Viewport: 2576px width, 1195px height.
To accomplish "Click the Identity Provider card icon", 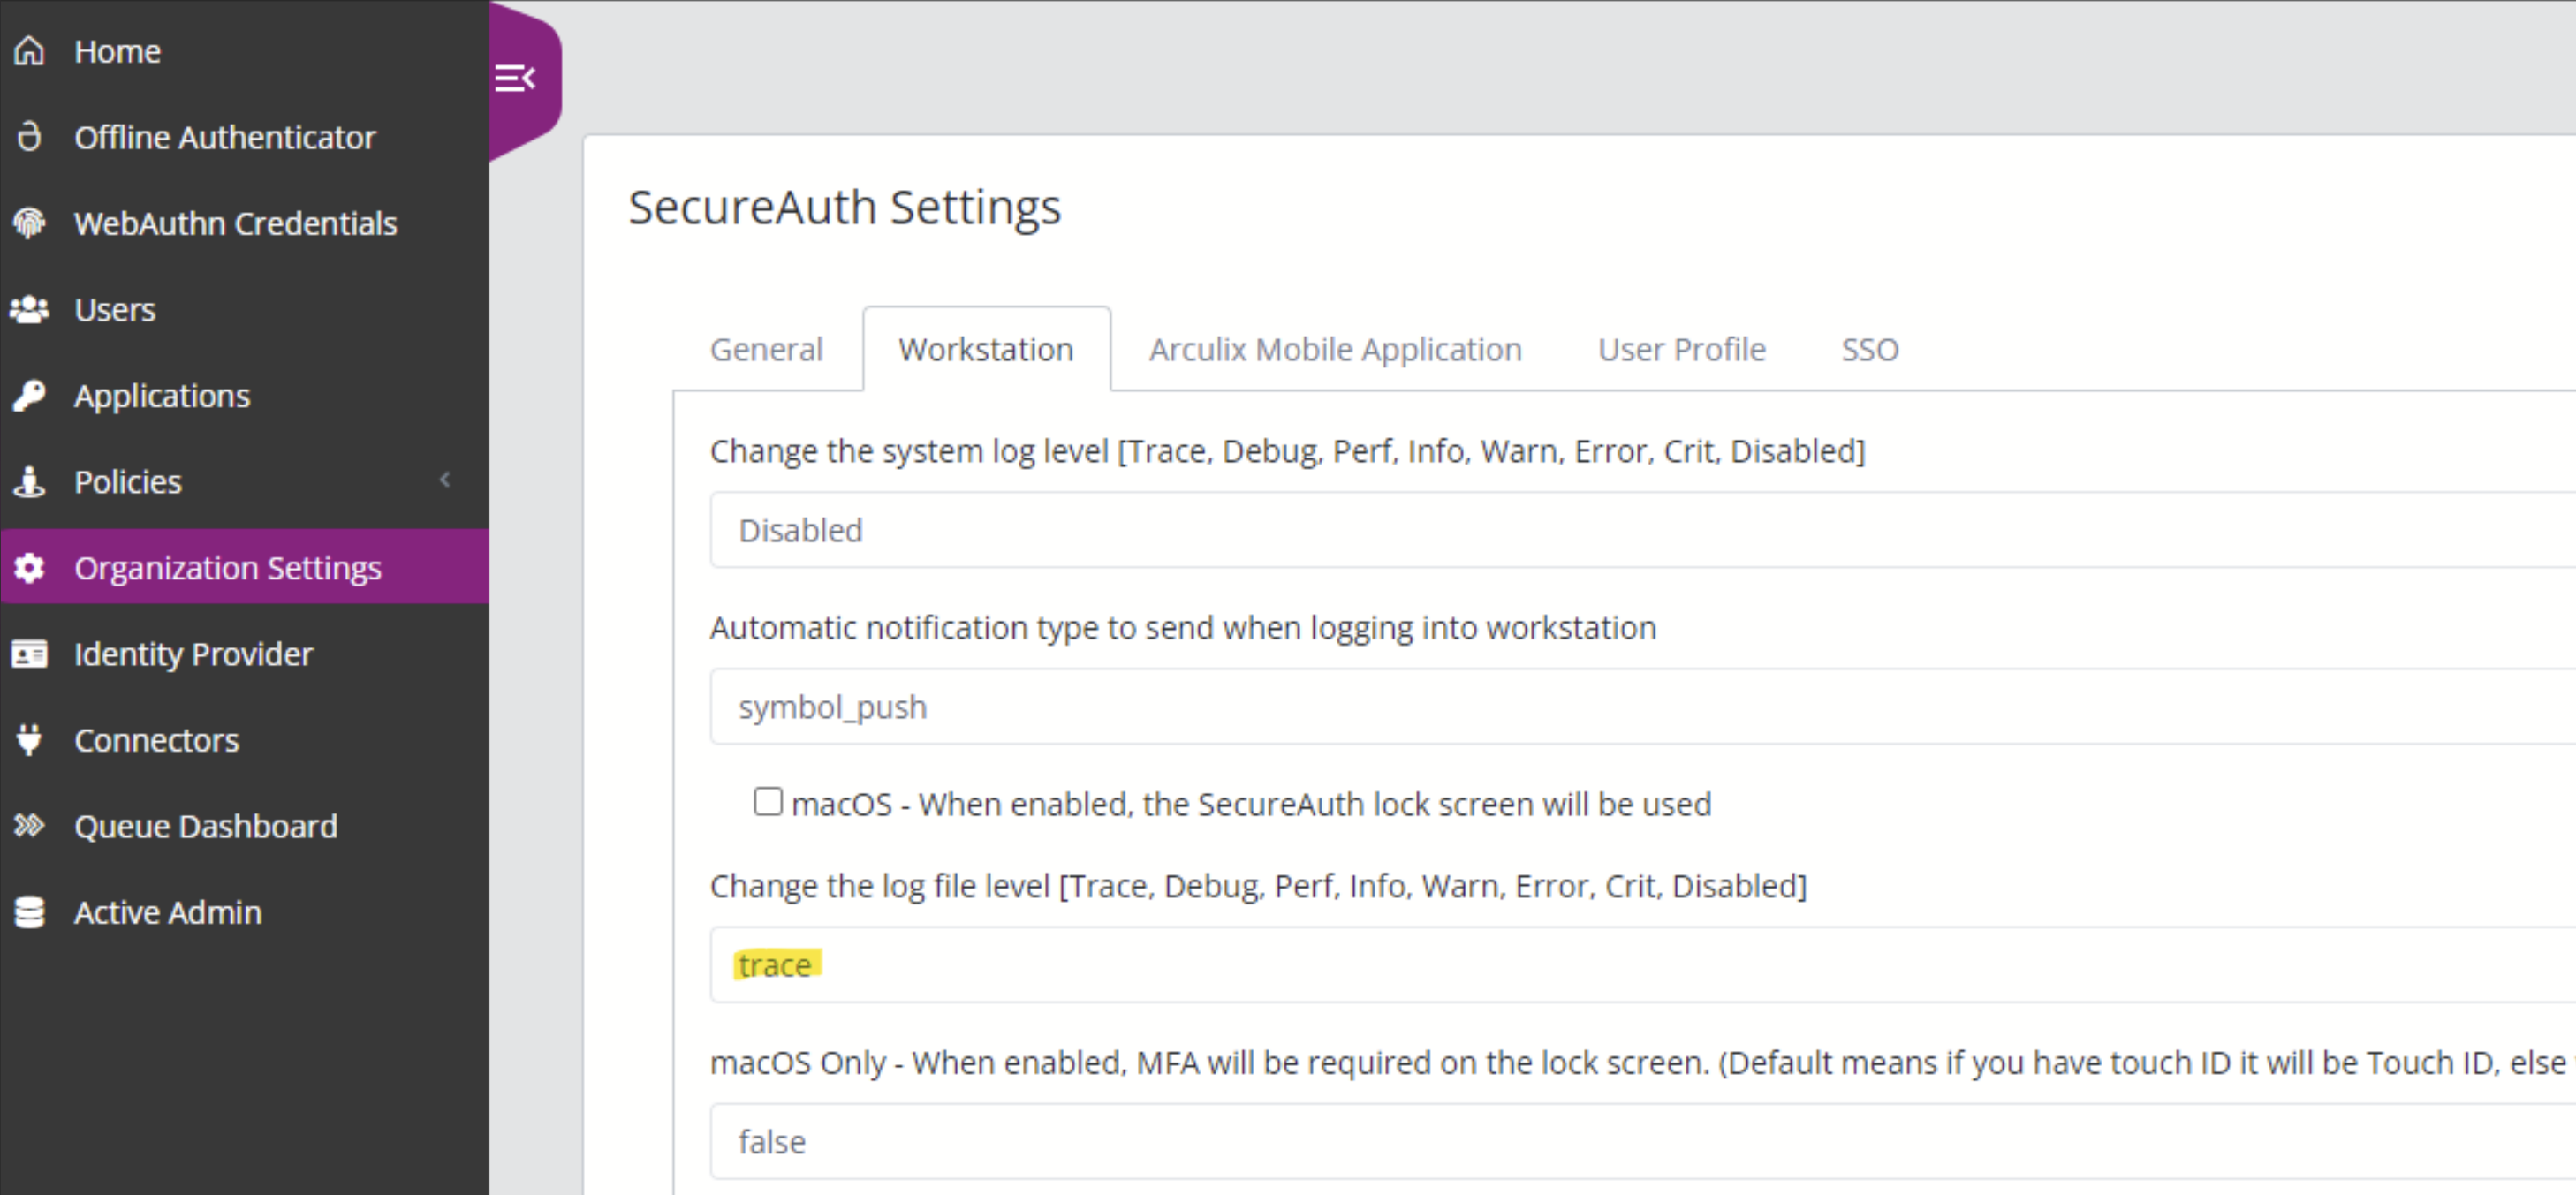I will click(x=30, y=654).
